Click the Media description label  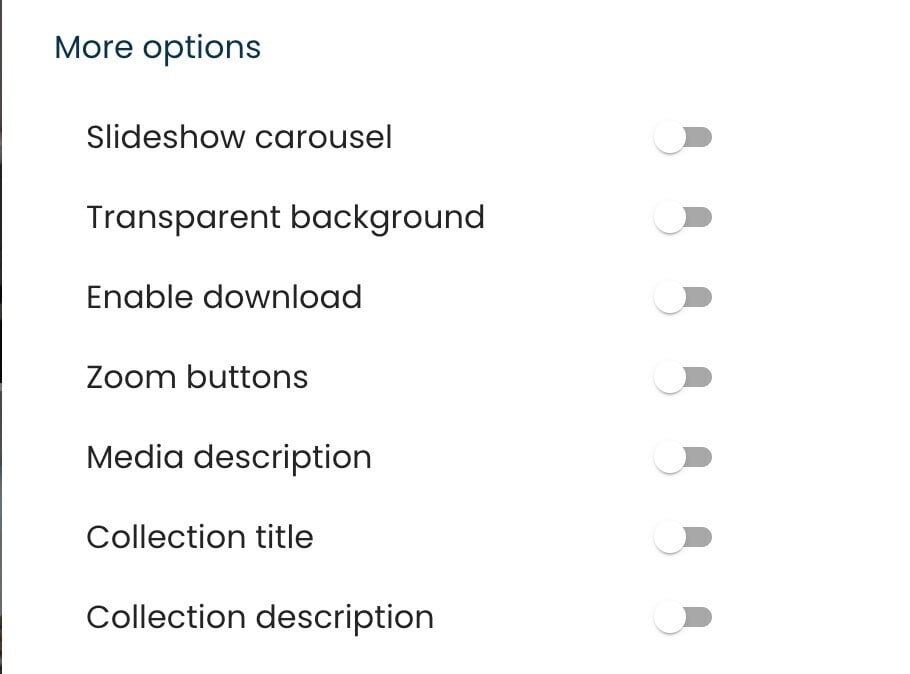point(229,456)
